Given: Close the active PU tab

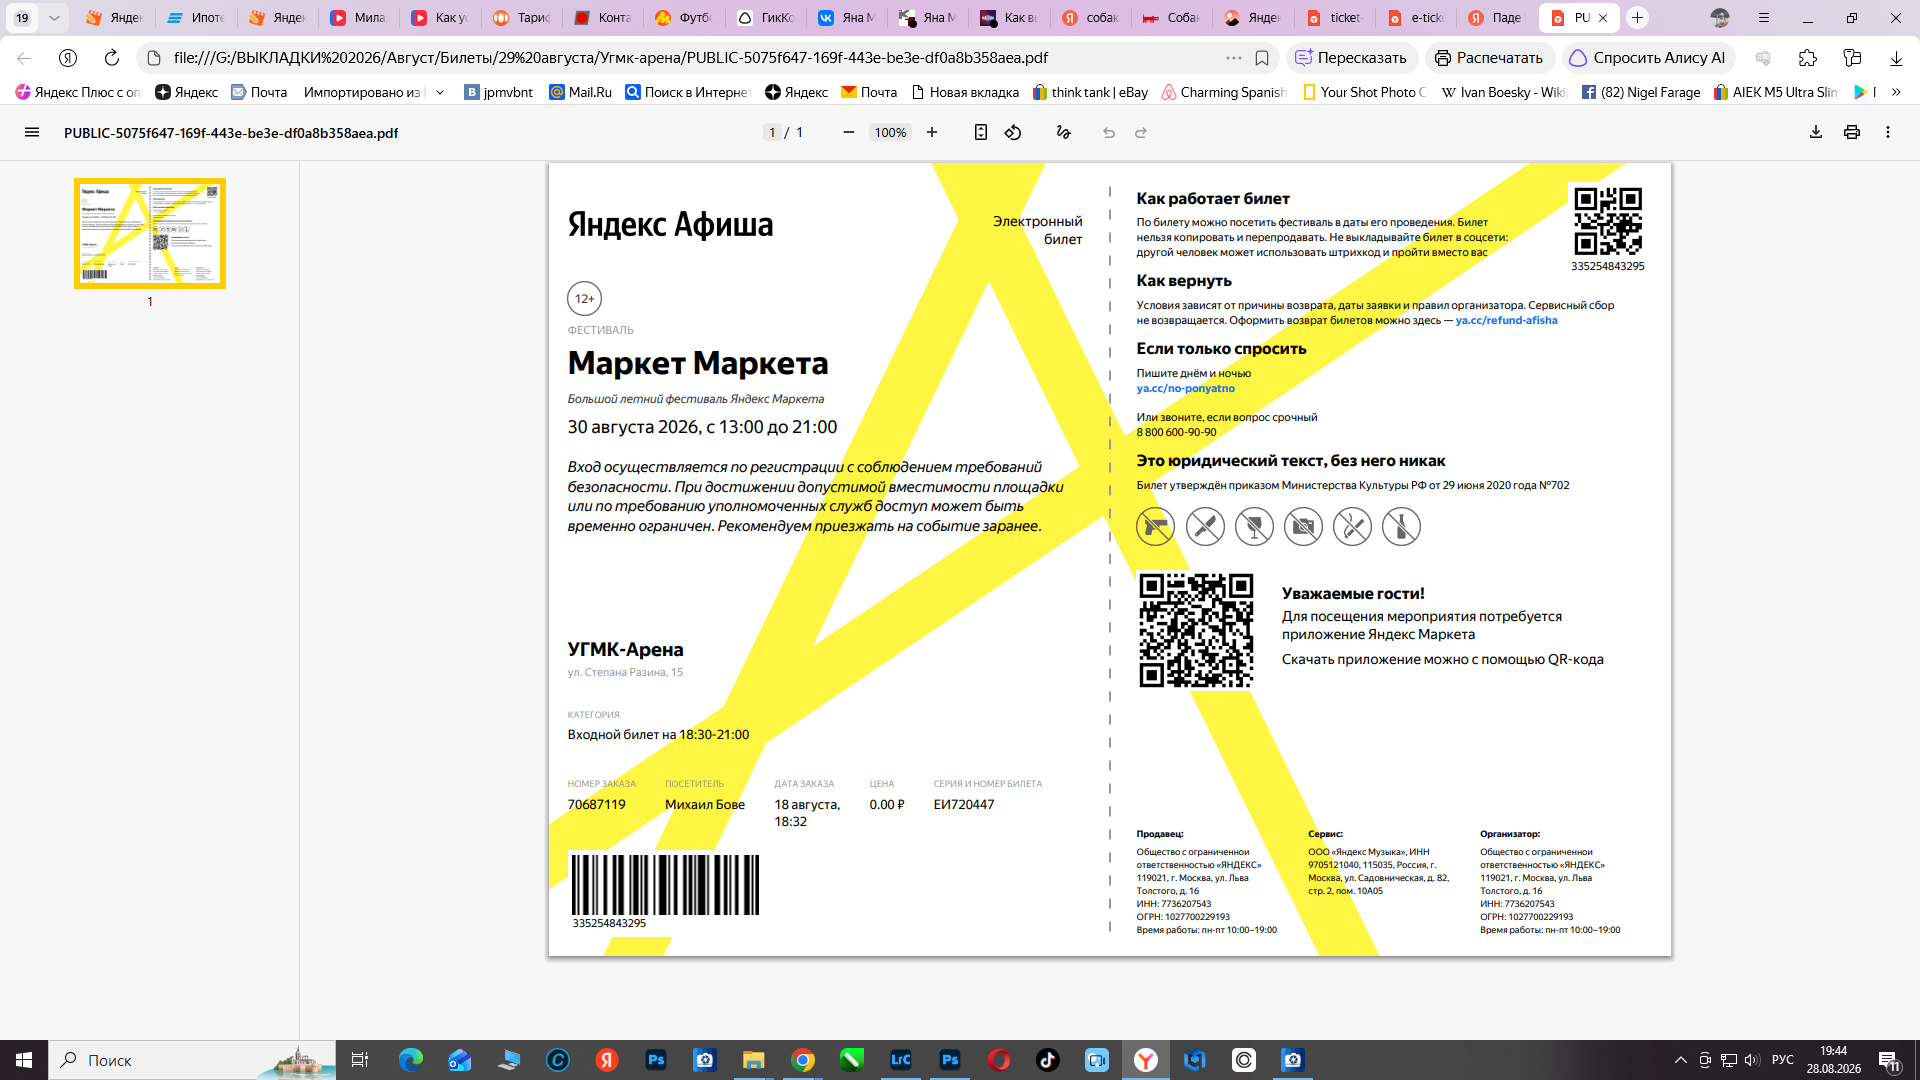Looking at the screenshot, I should [1603, 18].
